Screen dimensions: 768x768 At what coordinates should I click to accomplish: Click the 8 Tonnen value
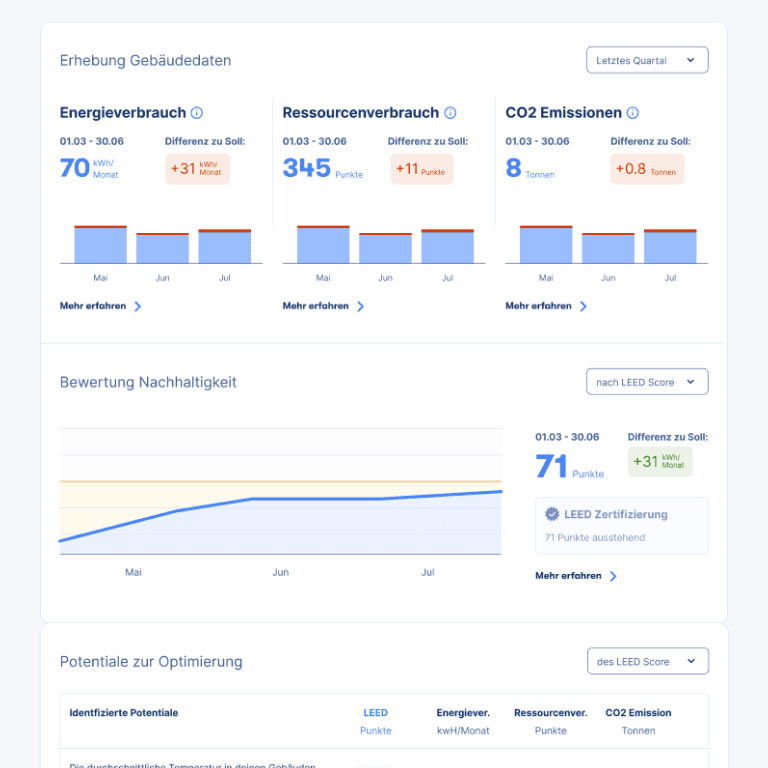click(530, 168)
